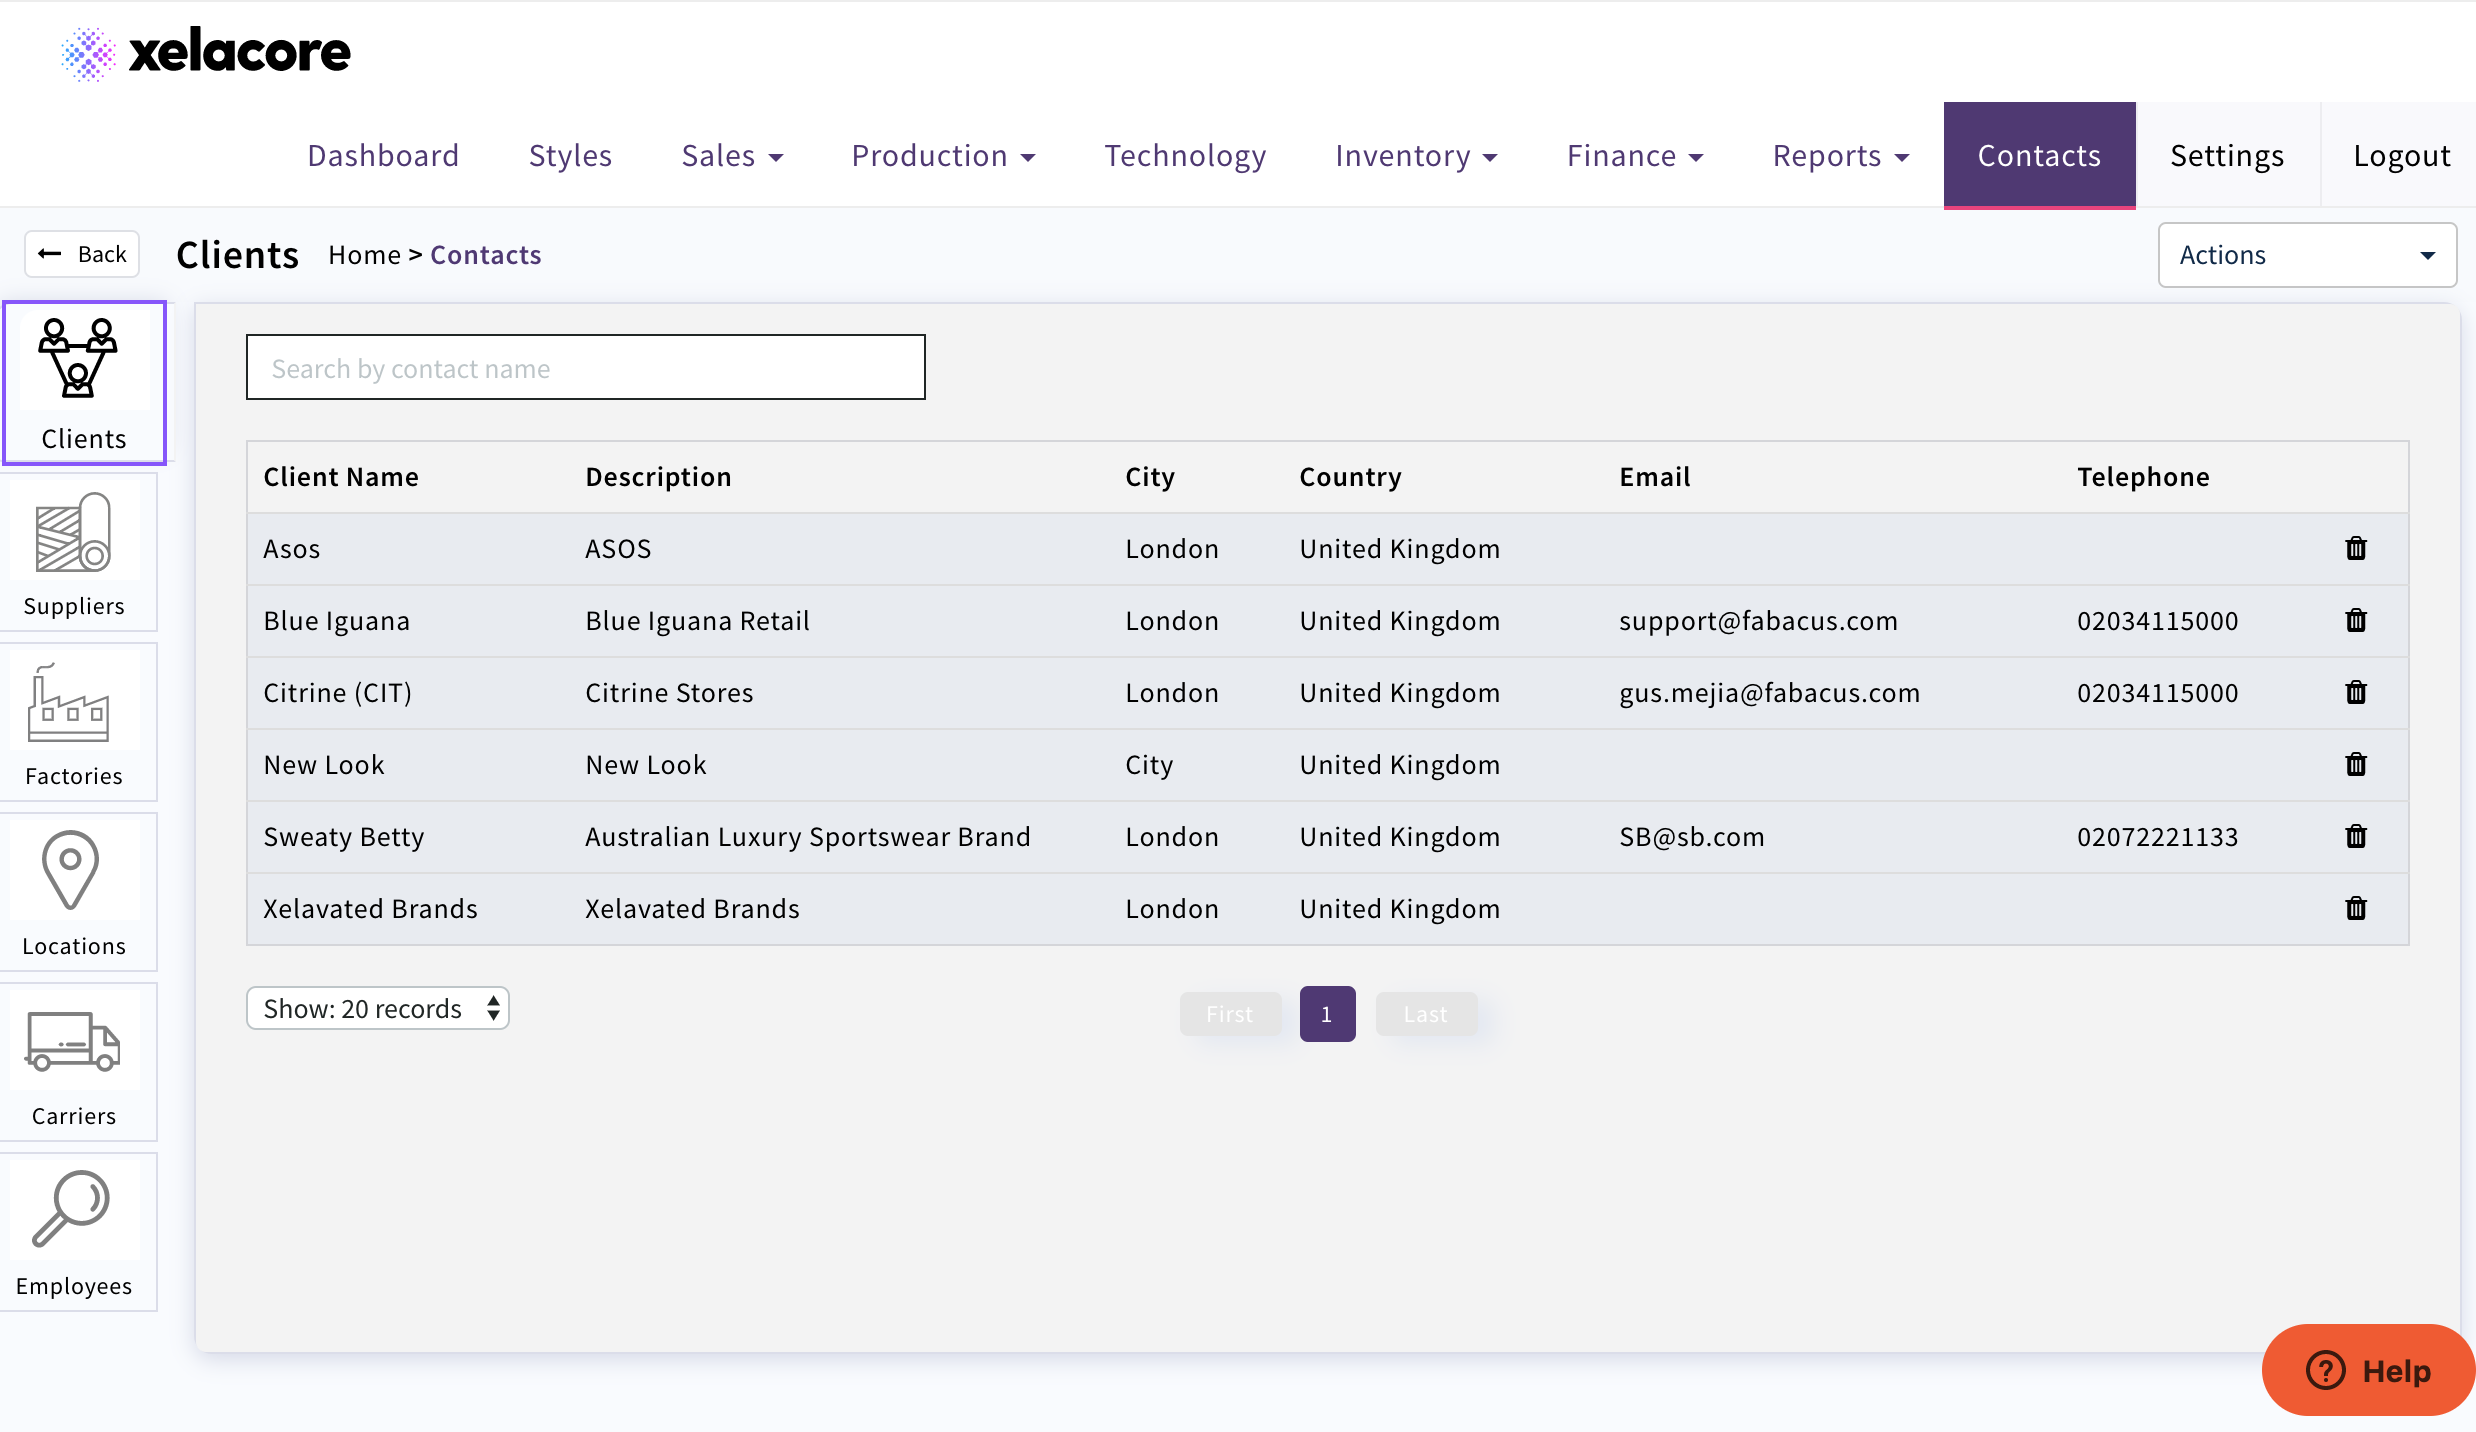Open the orange Help button
Screen dimensions: 2476x1432
click(2367, 1370)
